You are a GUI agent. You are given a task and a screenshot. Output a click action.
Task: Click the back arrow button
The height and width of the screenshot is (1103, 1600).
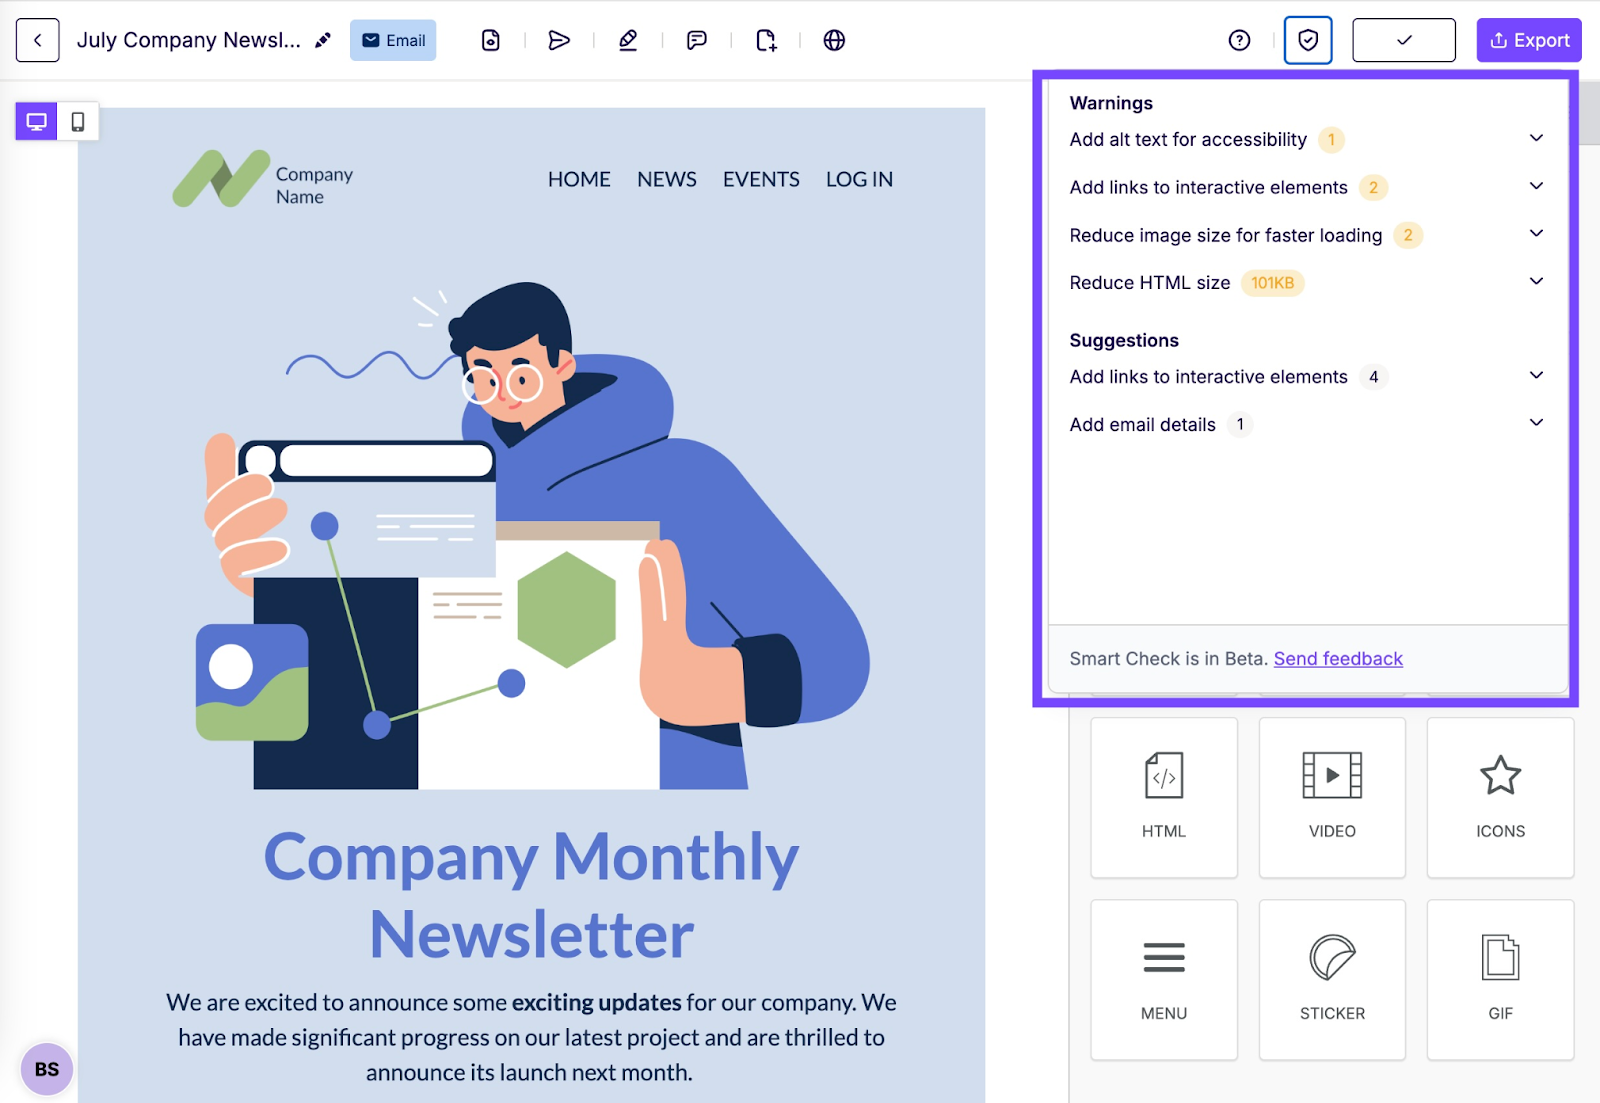coord(37,40)
